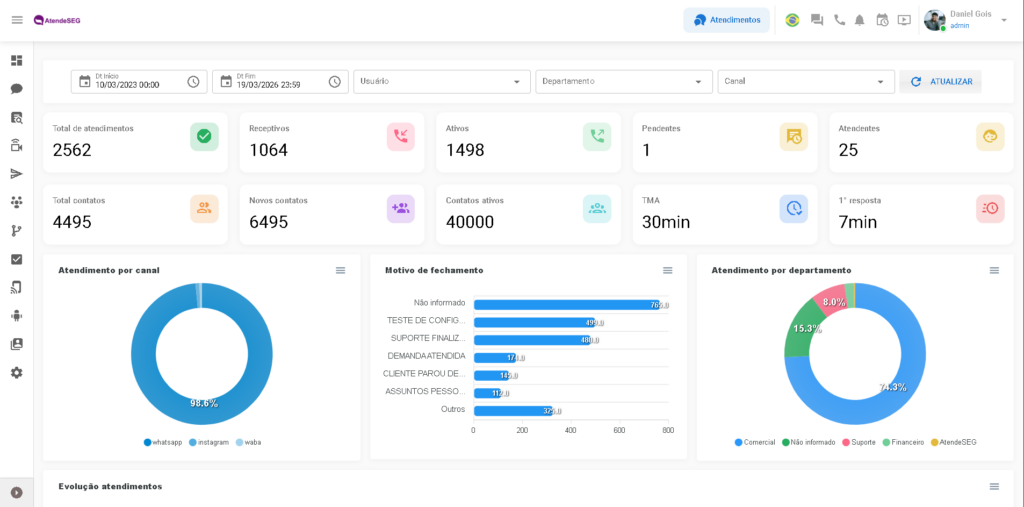Click the ATUALIZAR button
Viewport: 1024px width, 507px height.
[940, 82]
